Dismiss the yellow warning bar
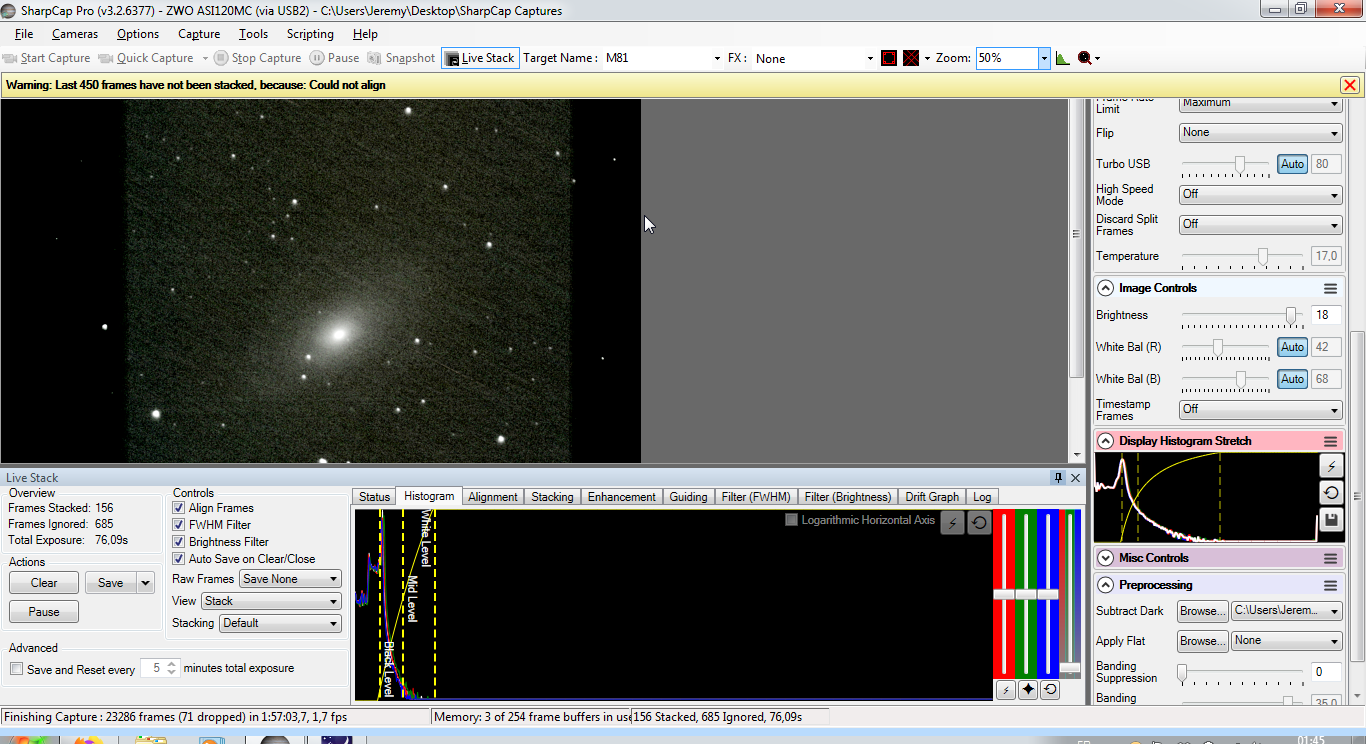The width and height of the screenshot is (1366, 744). (x=1349, y=85)
